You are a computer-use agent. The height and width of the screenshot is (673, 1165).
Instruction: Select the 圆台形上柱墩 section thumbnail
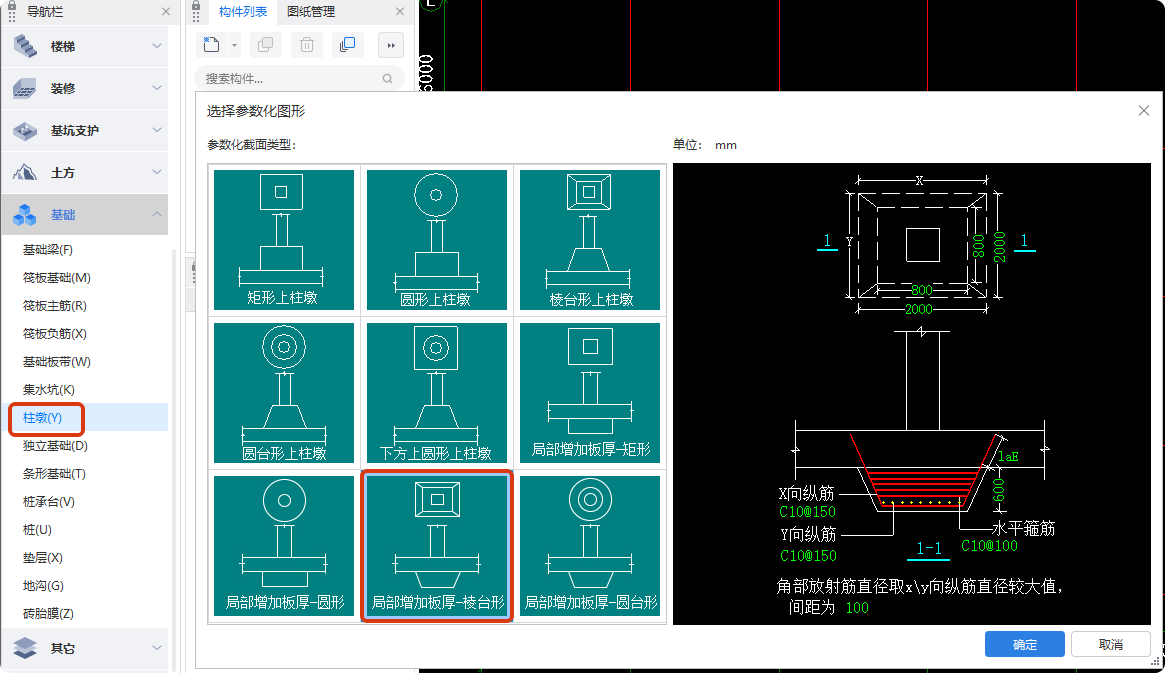284,393
